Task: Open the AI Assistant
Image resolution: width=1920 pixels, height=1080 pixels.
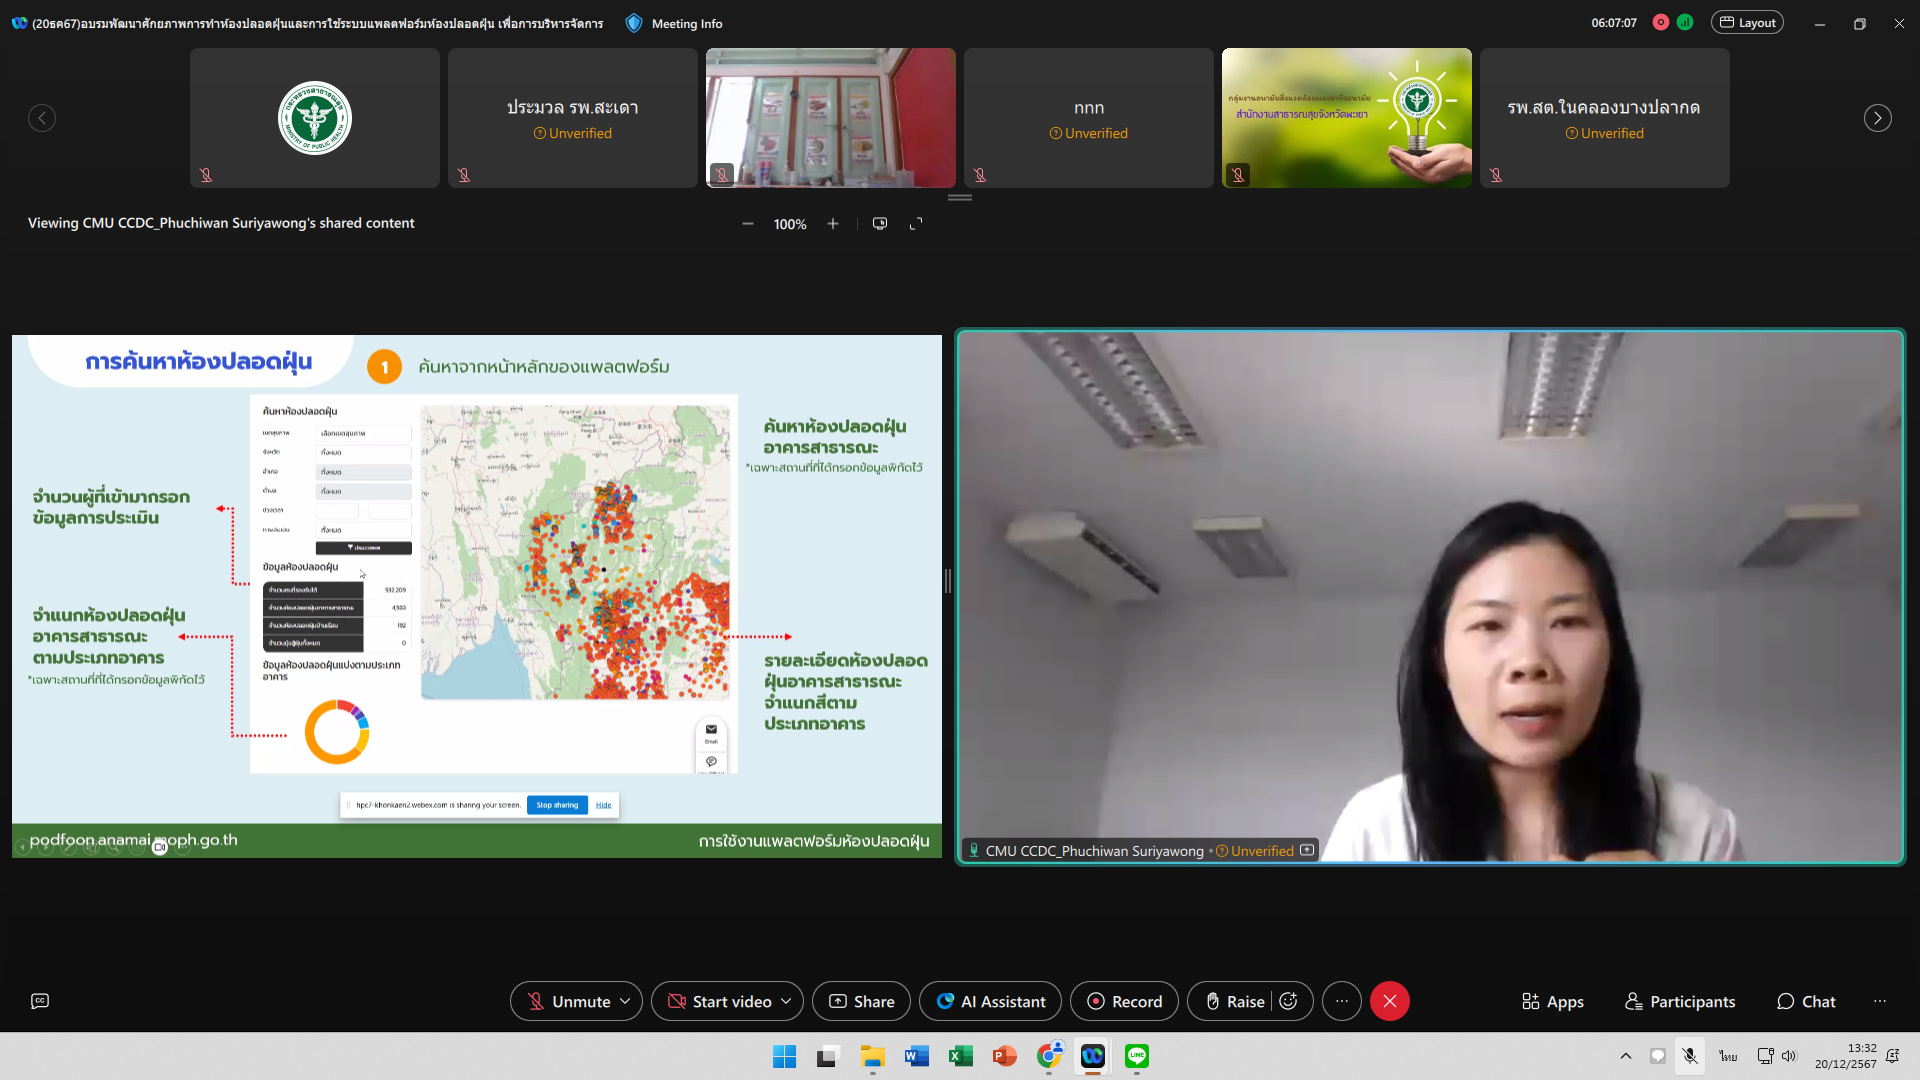Action: tap(990, 1001)
